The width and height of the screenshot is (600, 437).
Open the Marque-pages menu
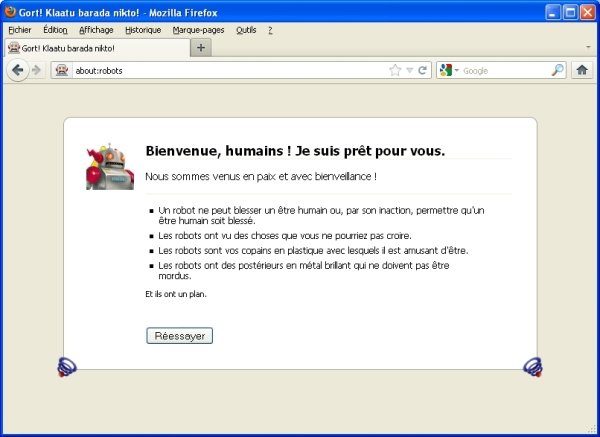198,30
